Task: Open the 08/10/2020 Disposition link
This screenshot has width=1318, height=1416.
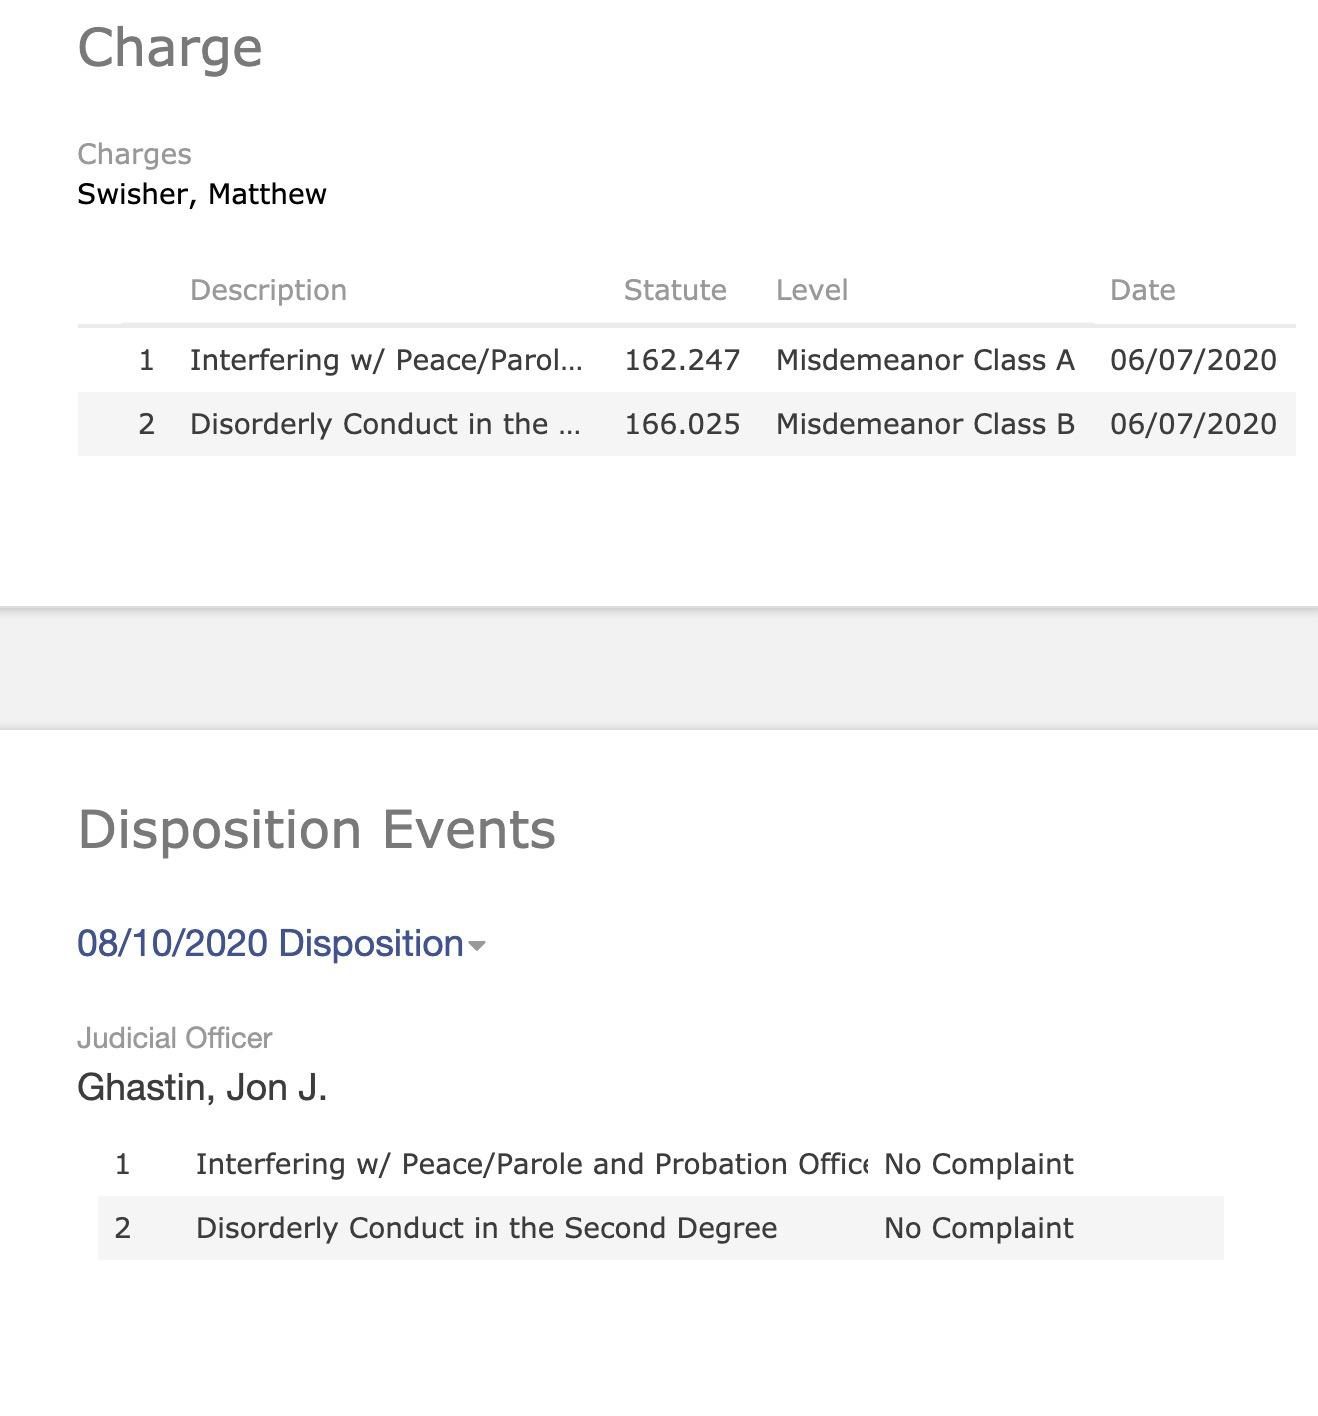Action: 270,943
